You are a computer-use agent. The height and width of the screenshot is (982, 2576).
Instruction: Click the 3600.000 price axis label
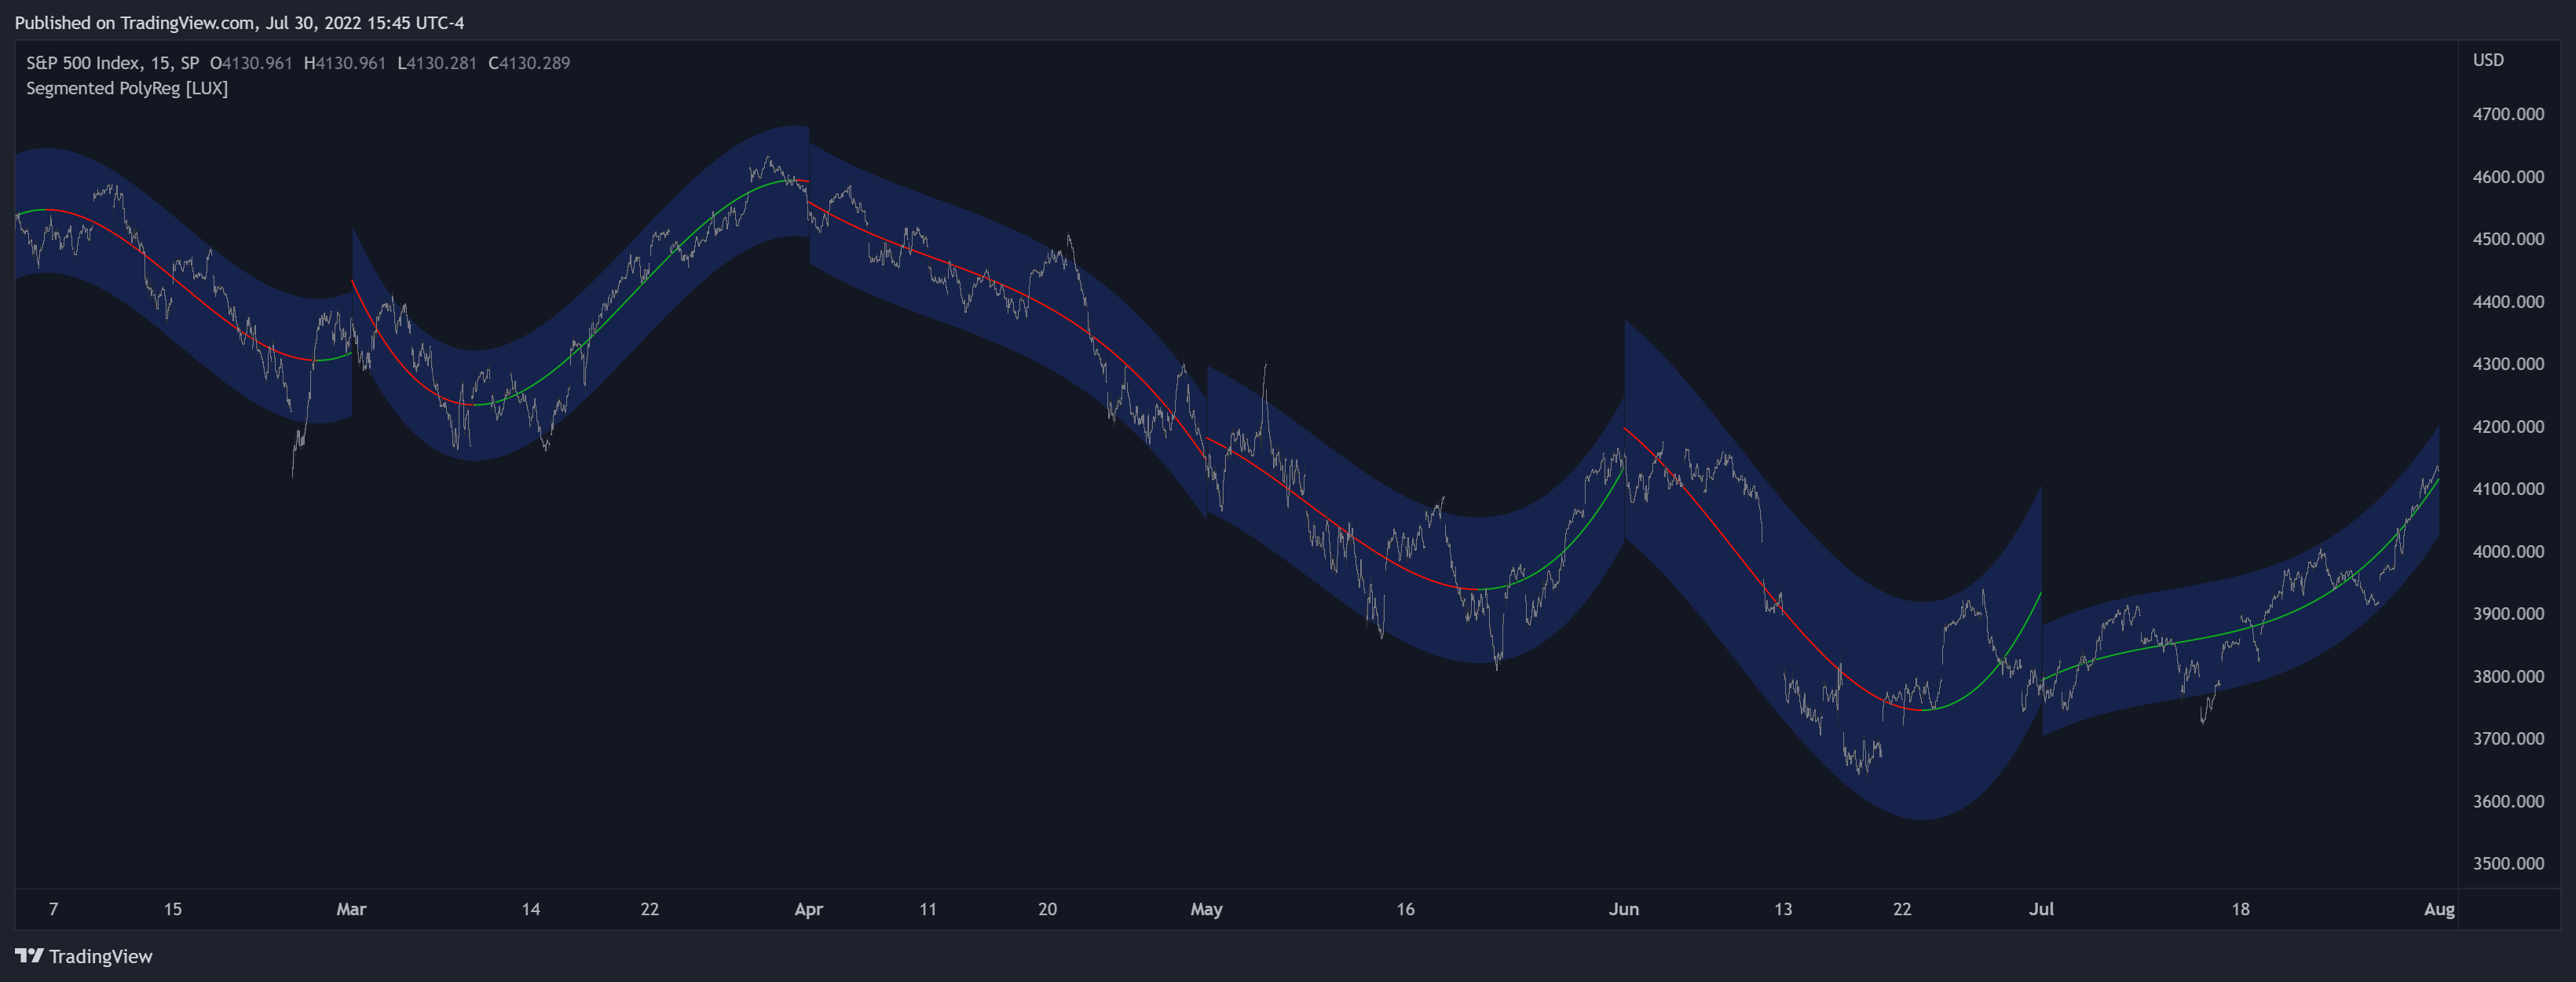(x=2508, y=802)
